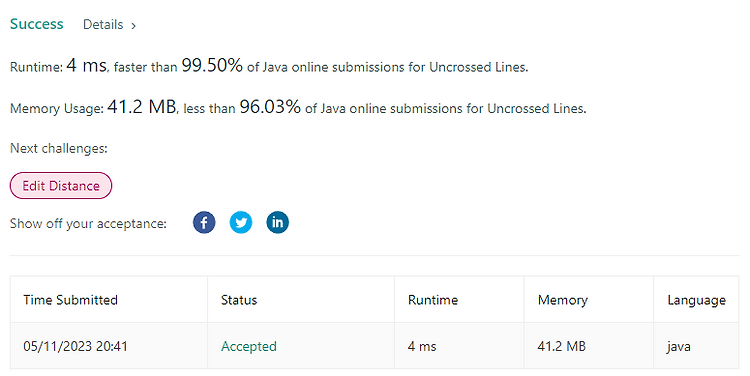750x376 pixels.
Task: Open the Accepted submission status
Action: pyautogui.click(x=249, y=346)
